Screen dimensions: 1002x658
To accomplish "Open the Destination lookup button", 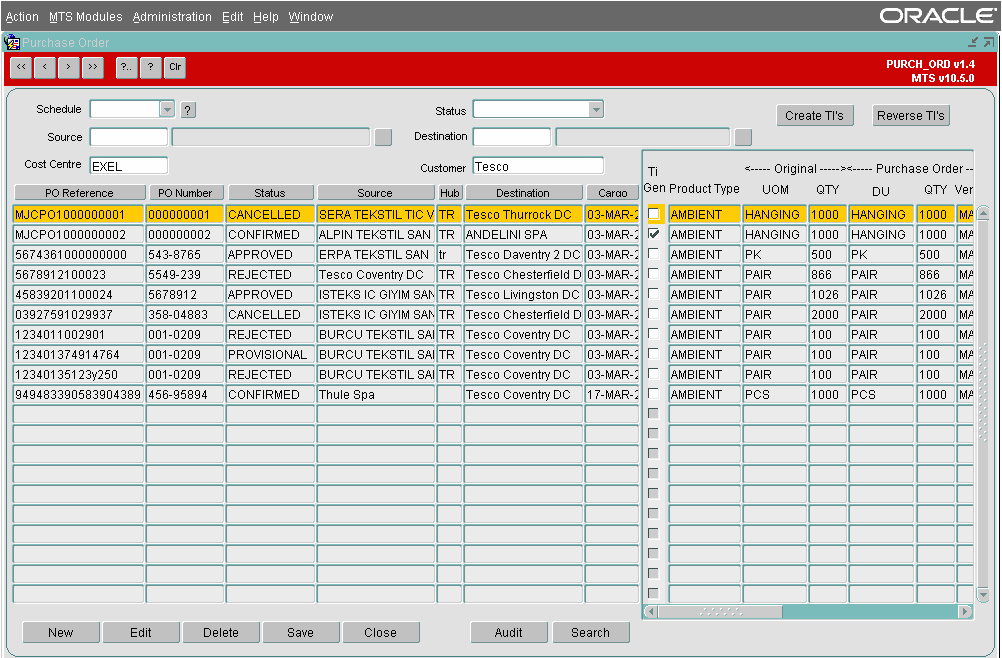I will [743, 137].
